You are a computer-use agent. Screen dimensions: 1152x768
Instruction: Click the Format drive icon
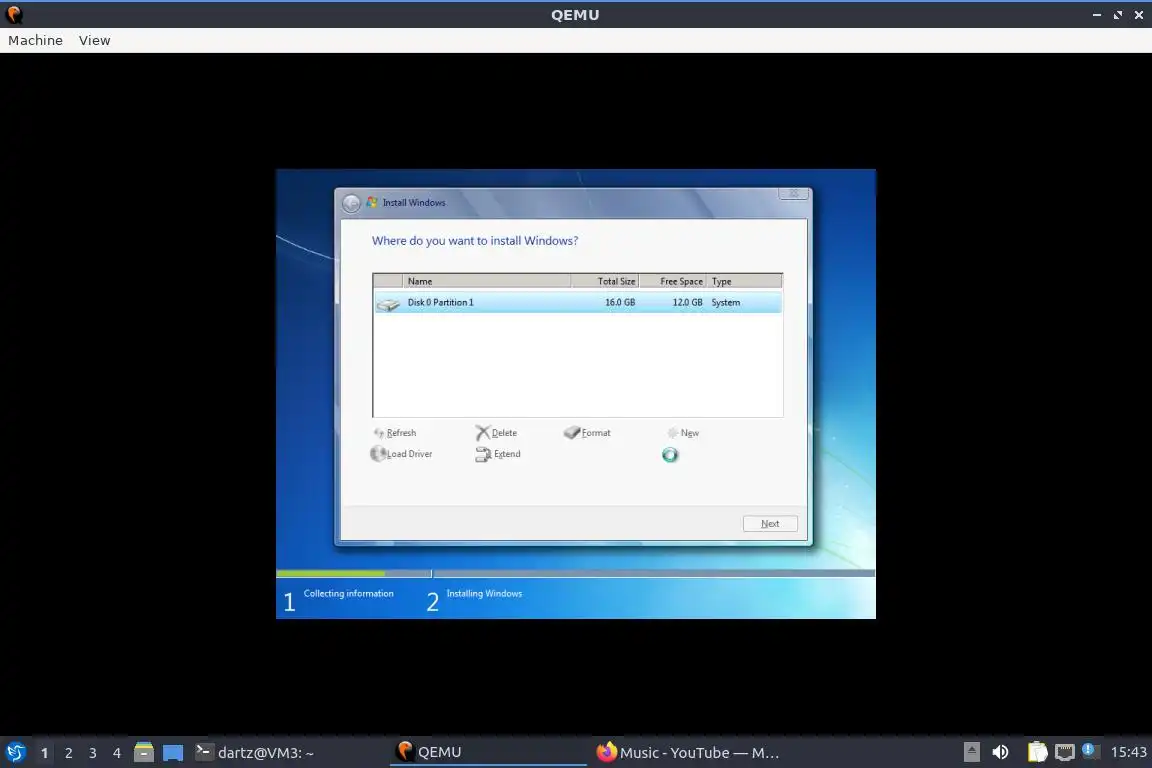572,433
